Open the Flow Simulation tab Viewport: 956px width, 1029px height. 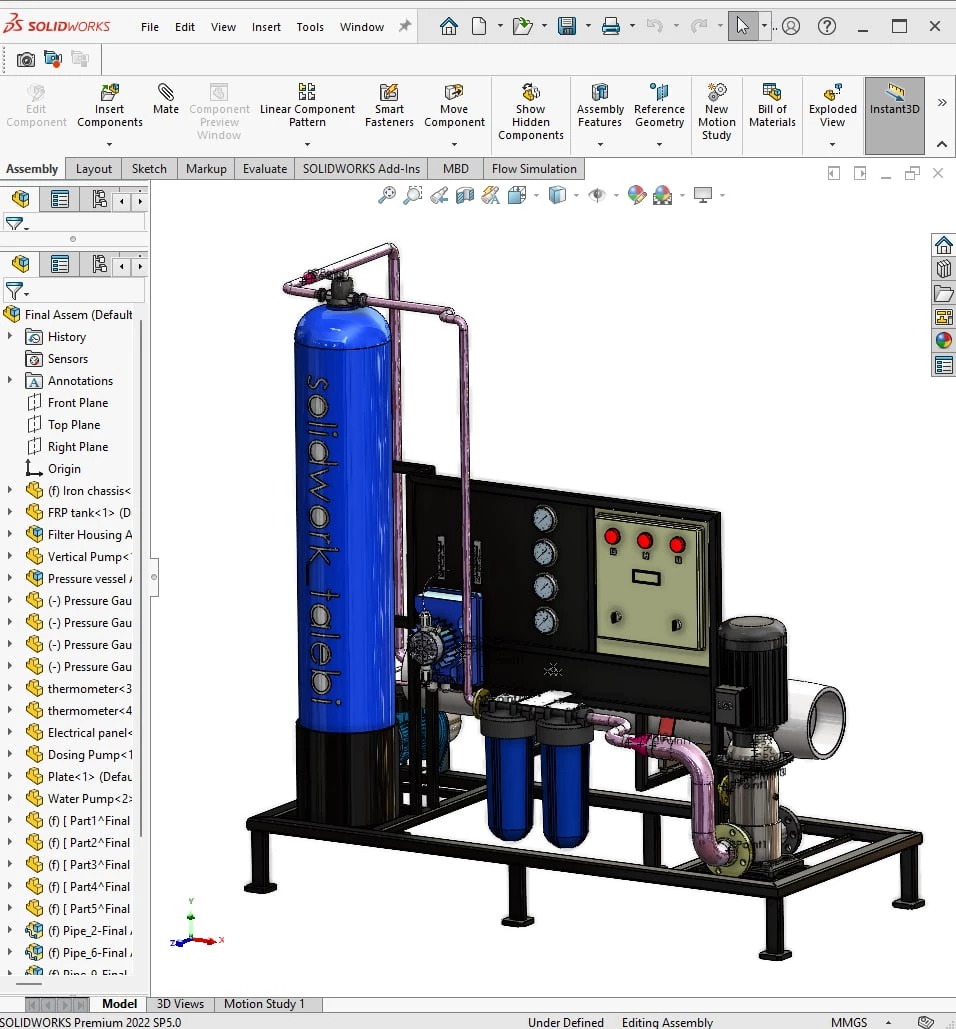(534, 169)
